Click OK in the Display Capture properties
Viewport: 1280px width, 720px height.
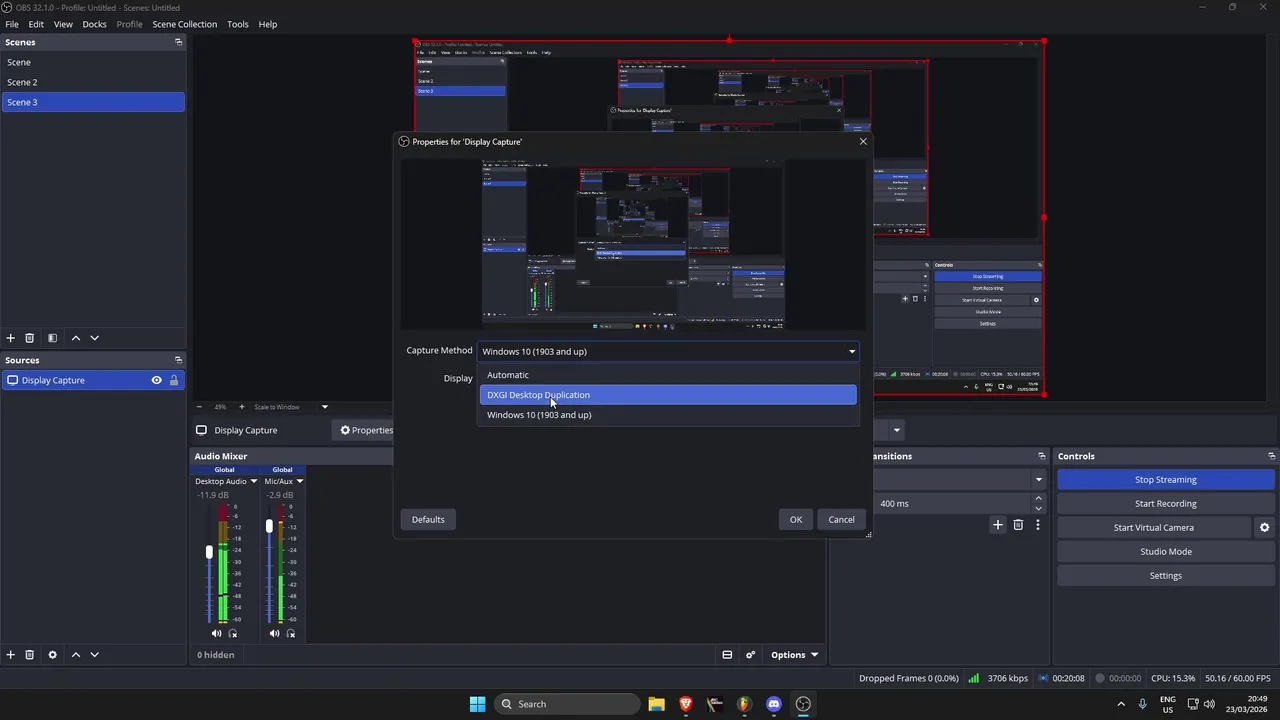pos(795,519)
